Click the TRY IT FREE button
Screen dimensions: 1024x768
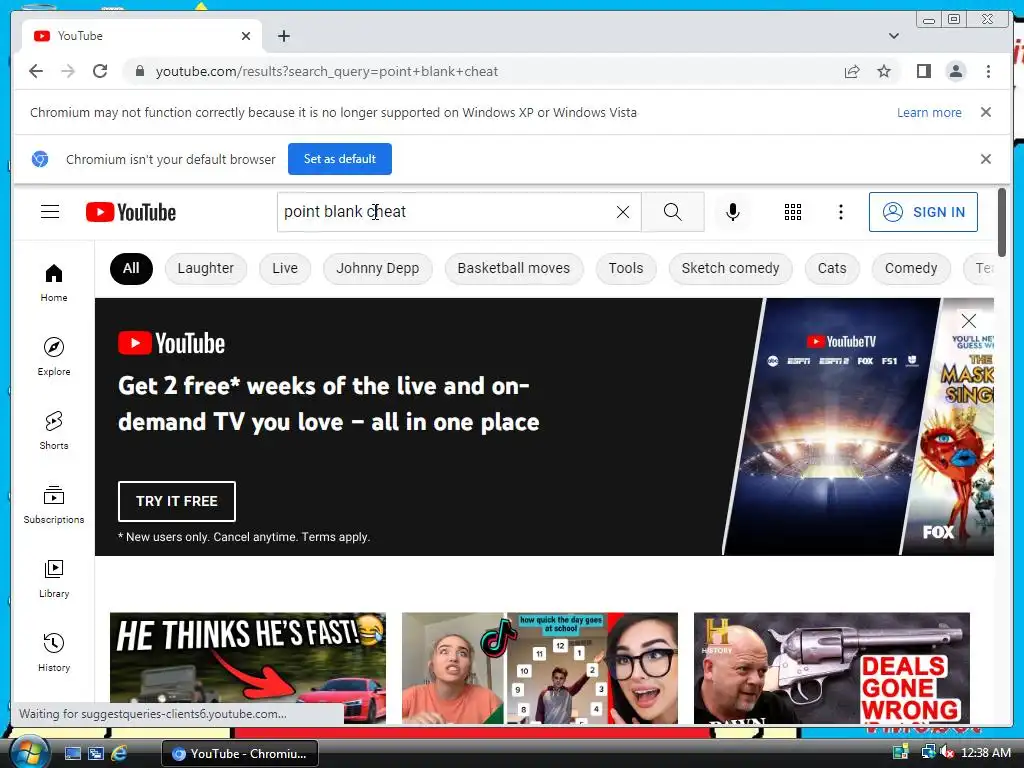coord(176,501)
